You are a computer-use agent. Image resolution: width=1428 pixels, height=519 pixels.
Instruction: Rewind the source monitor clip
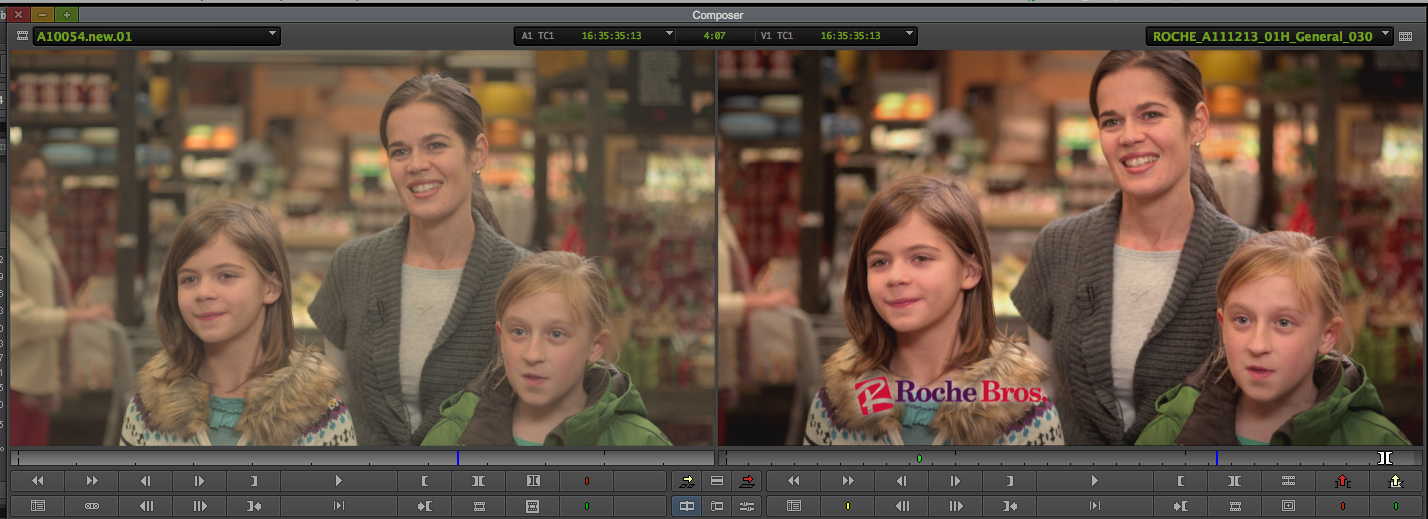click(38, 481)
